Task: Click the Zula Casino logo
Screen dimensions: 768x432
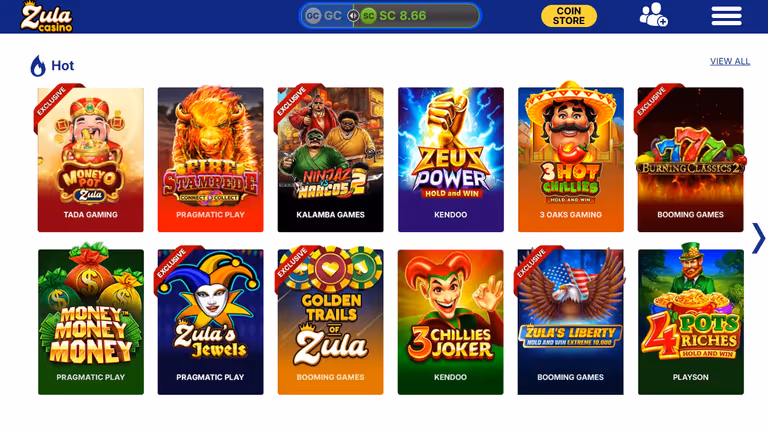Action: point(47,17)
